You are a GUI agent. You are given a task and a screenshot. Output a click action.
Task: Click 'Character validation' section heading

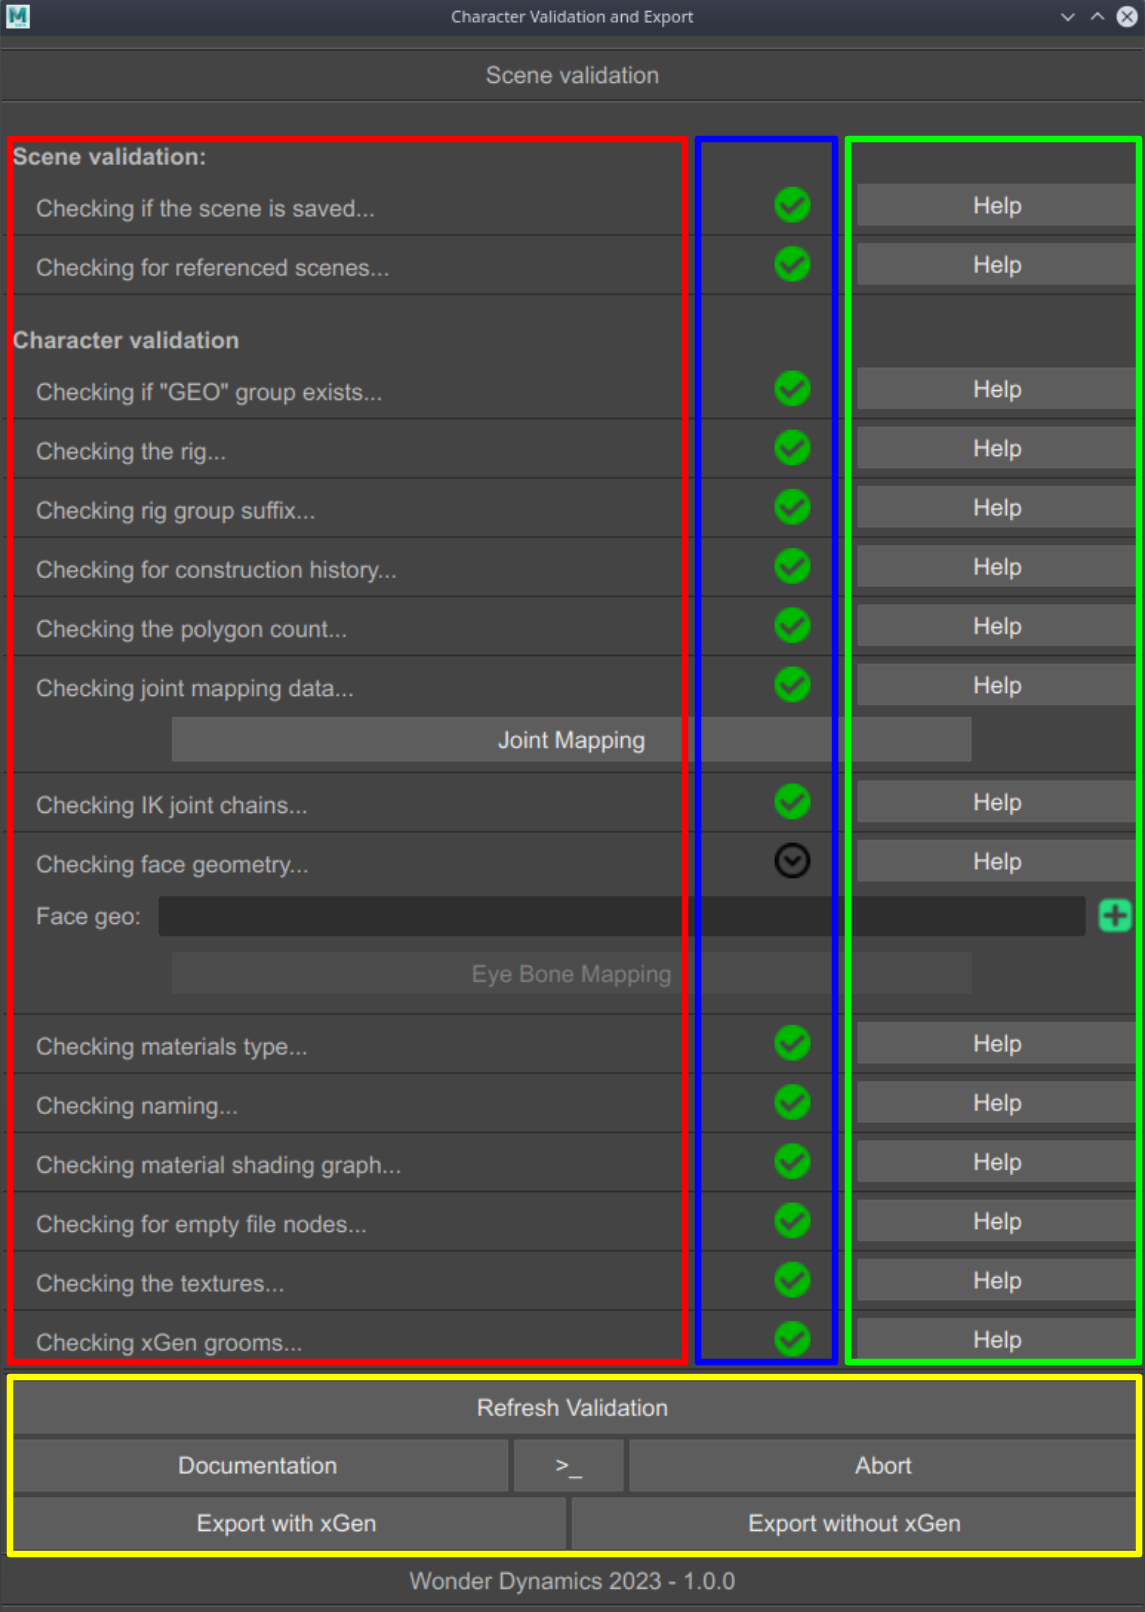126,340
